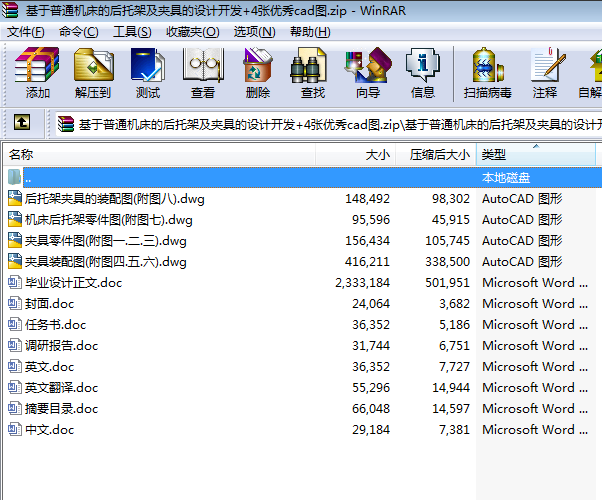This screenshot has width=602, height=500.
Task: Click Word icon of 封面.doc
Action: coord(15,303)
